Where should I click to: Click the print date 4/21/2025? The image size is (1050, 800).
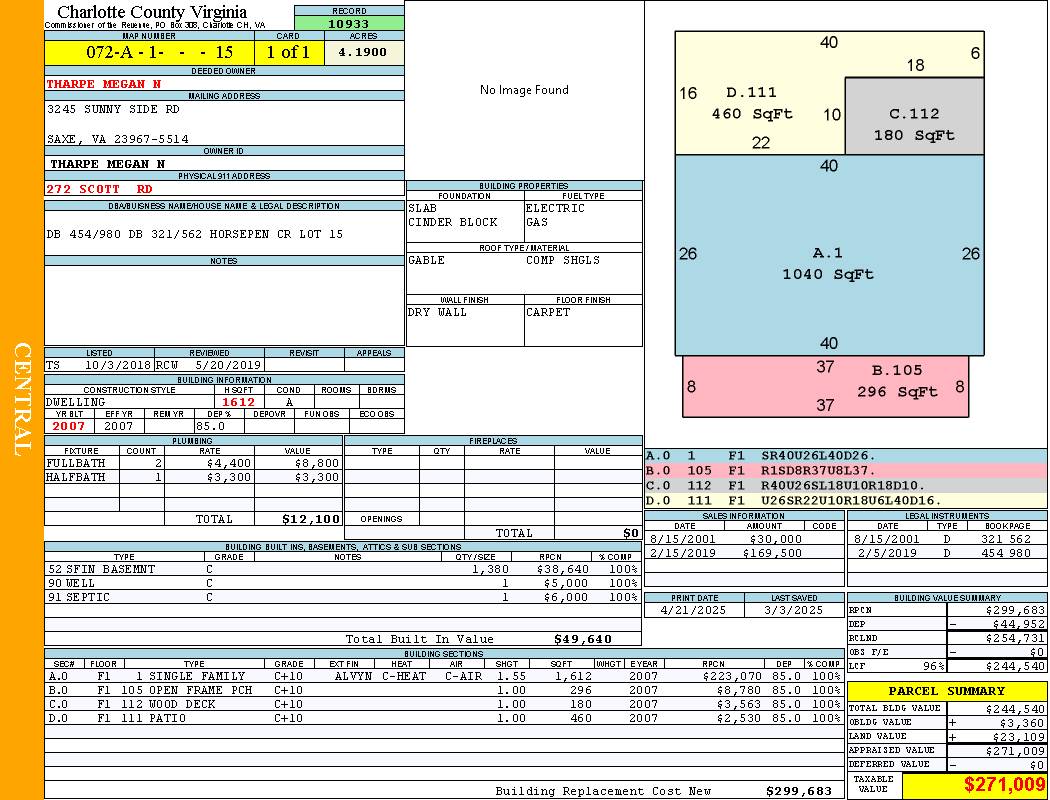[693, 611]
